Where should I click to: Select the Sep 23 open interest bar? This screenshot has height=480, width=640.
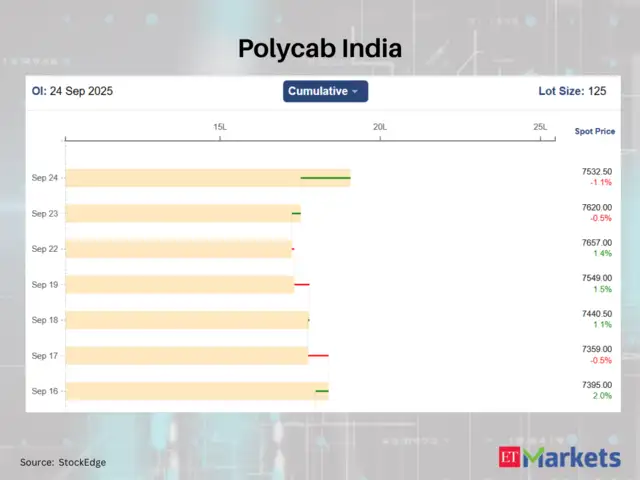182,213
